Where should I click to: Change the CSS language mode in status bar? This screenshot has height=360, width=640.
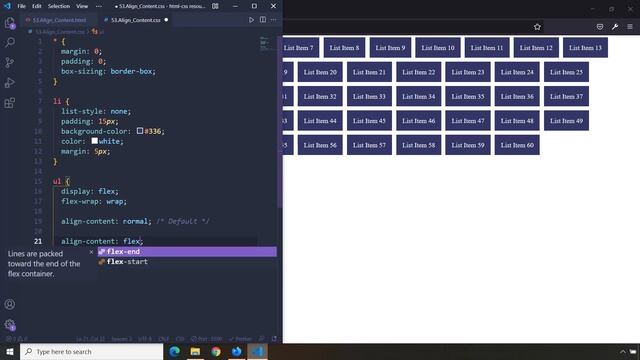[x=180, y=339]
